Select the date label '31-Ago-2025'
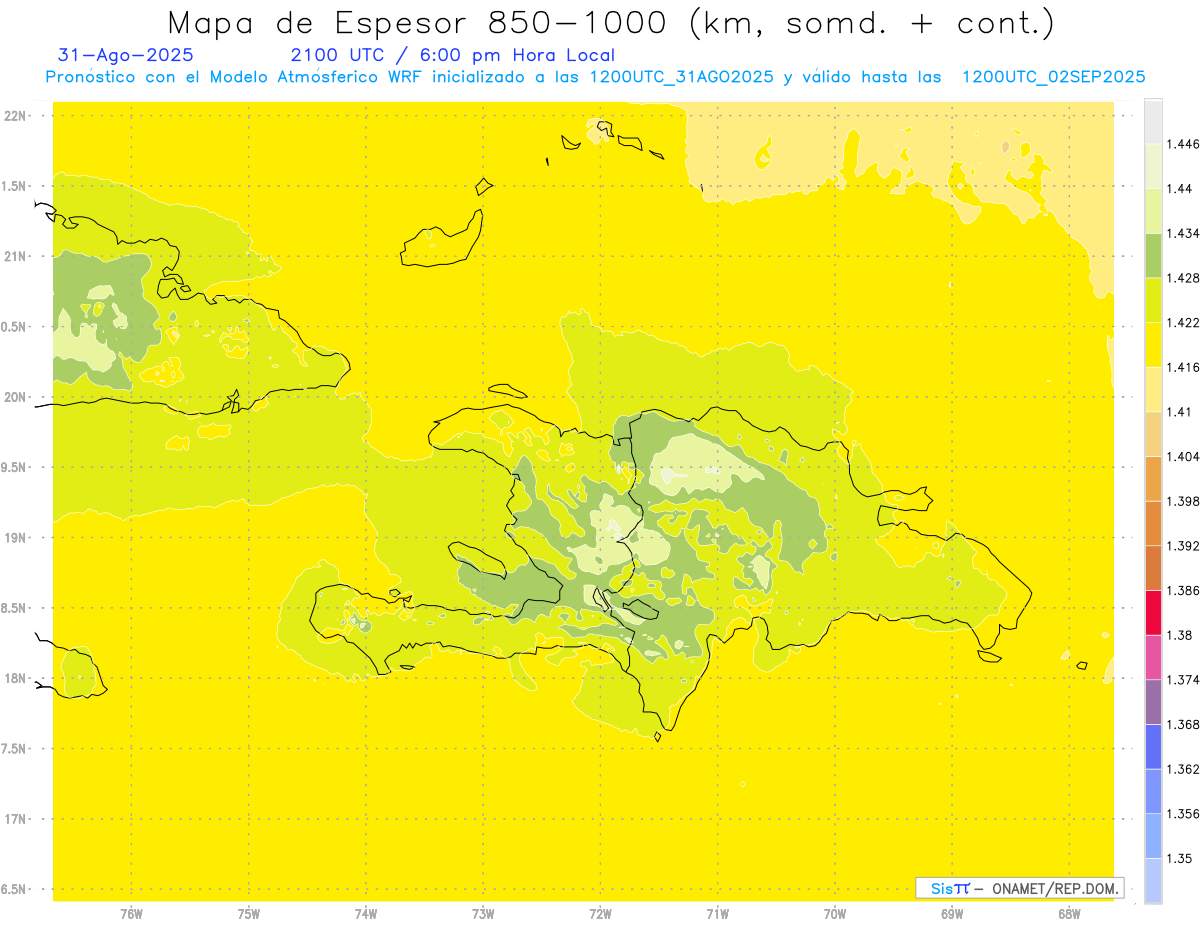 [x=126, y=56]
